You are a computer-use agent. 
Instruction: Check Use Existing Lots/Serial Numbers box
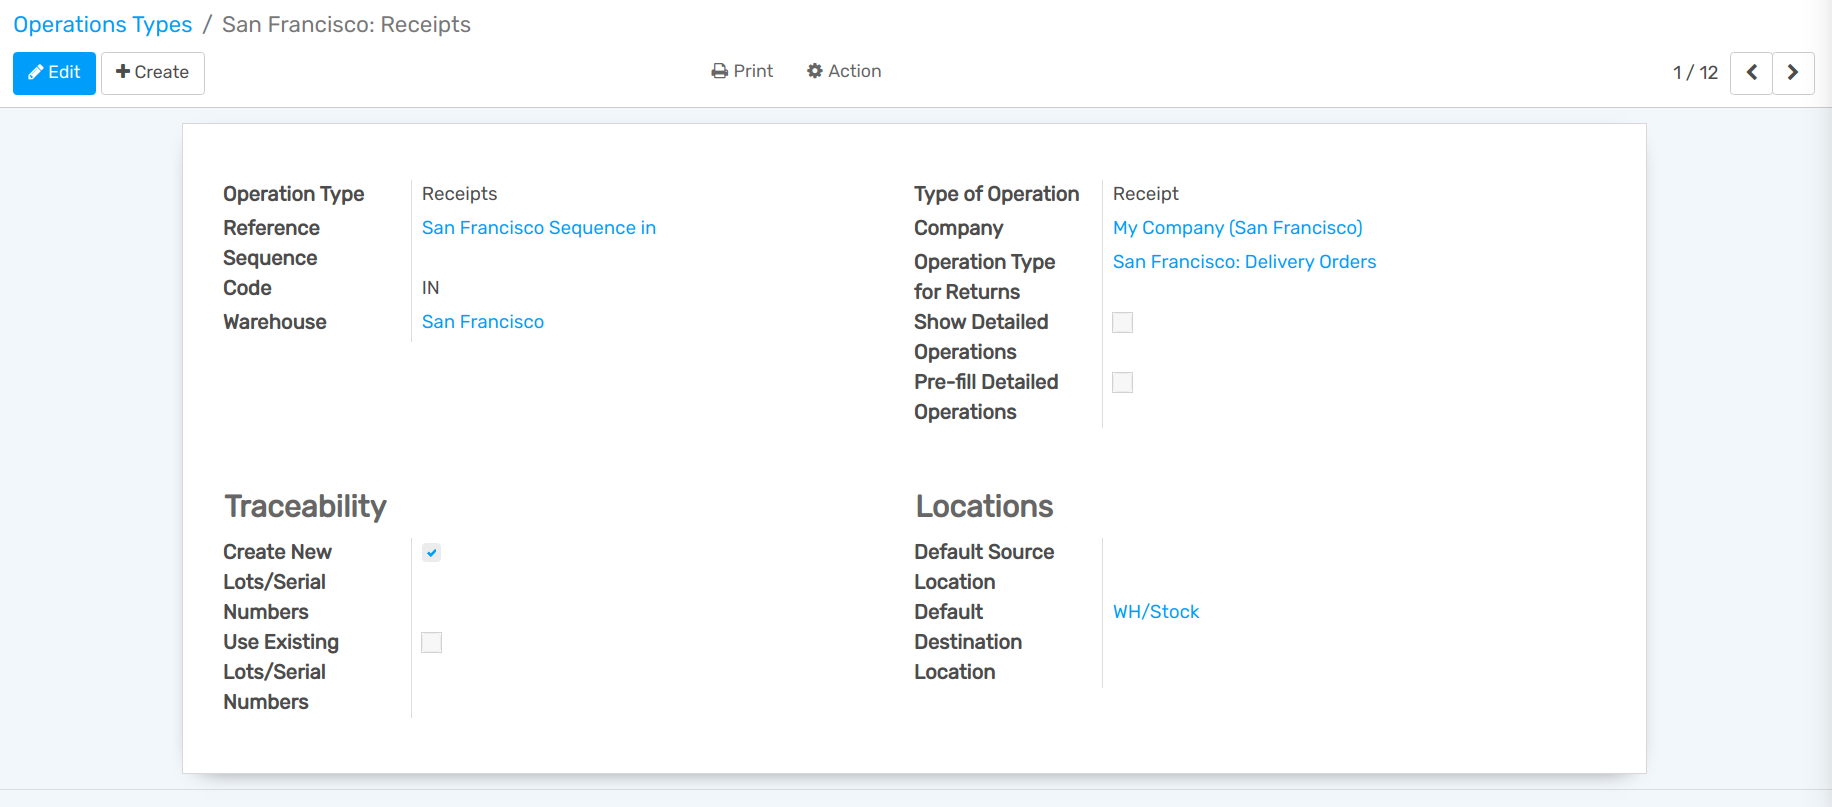point(431,642)
